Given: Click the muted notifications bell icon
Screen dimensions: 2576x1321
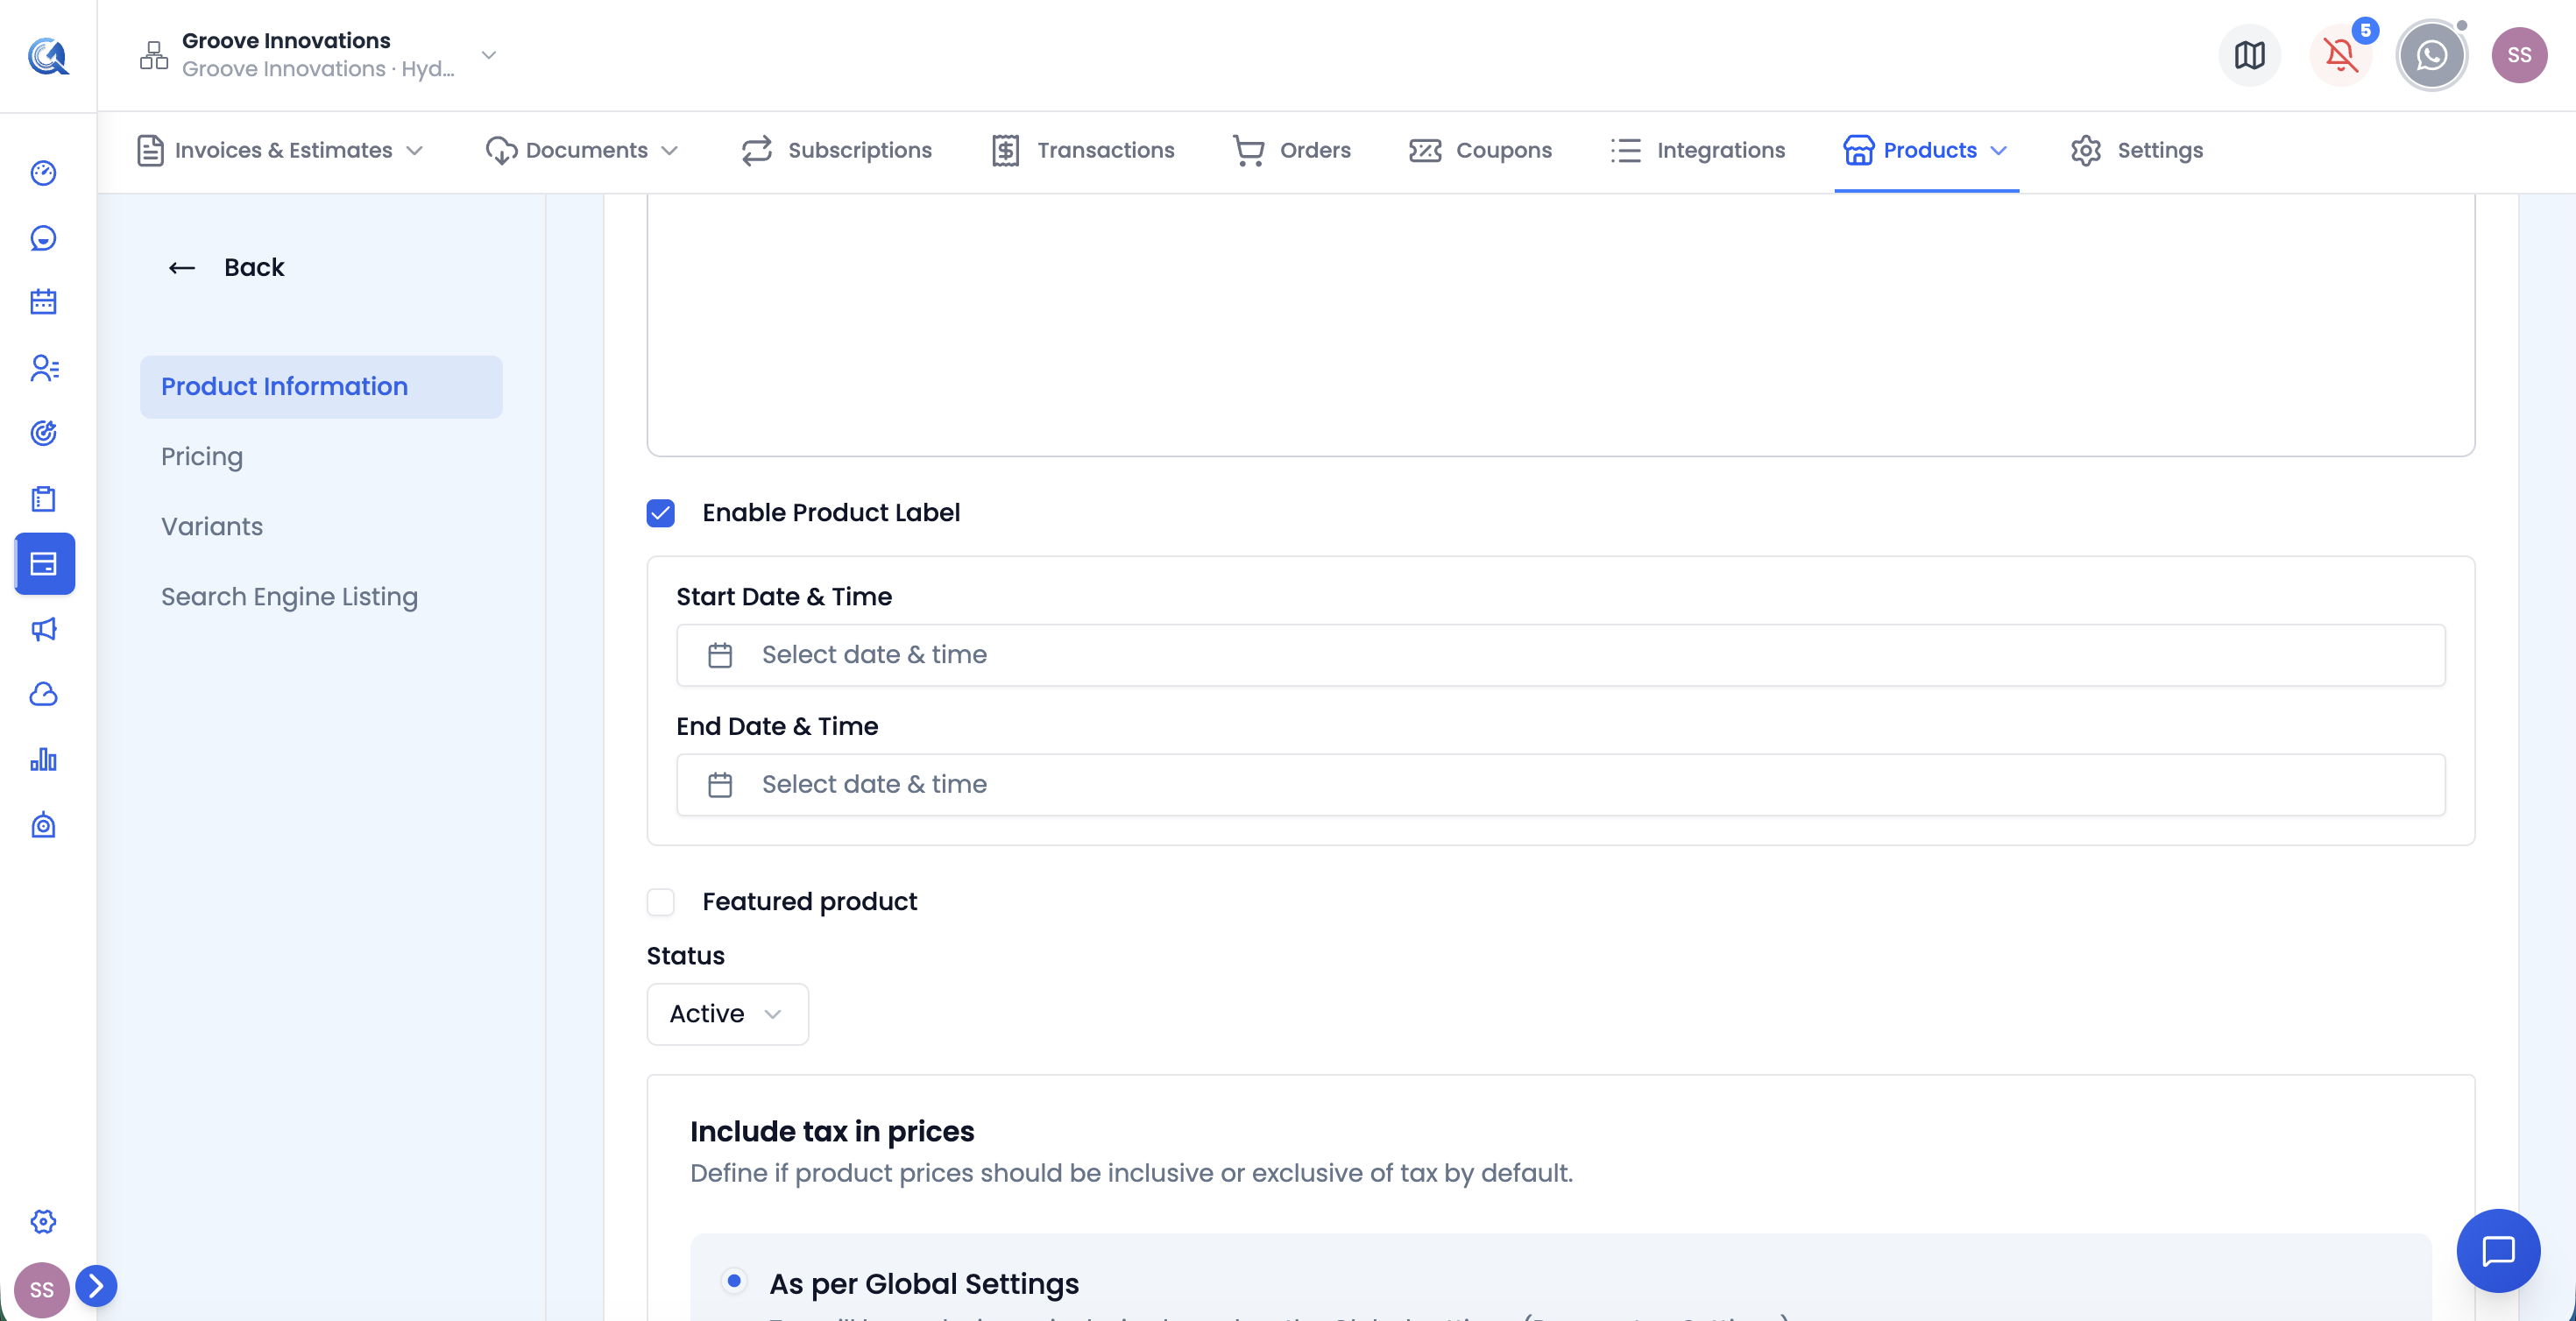Looking at the screenshot, I should [x=2340, y=55].
